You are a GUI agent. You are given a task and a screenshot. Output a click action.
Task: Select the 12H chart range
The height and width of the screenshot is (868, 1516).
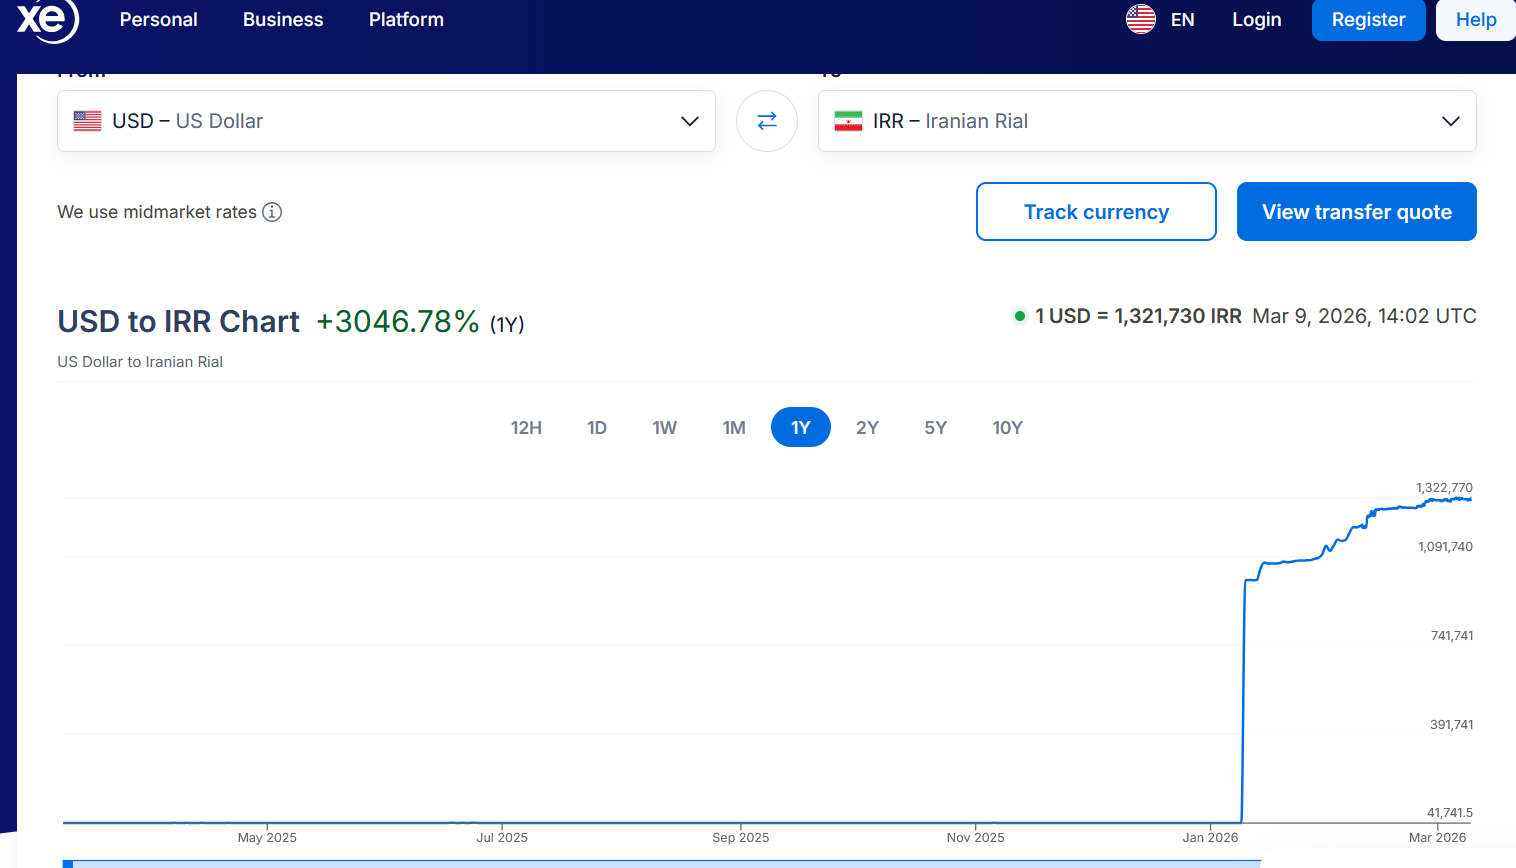[526, 428]
